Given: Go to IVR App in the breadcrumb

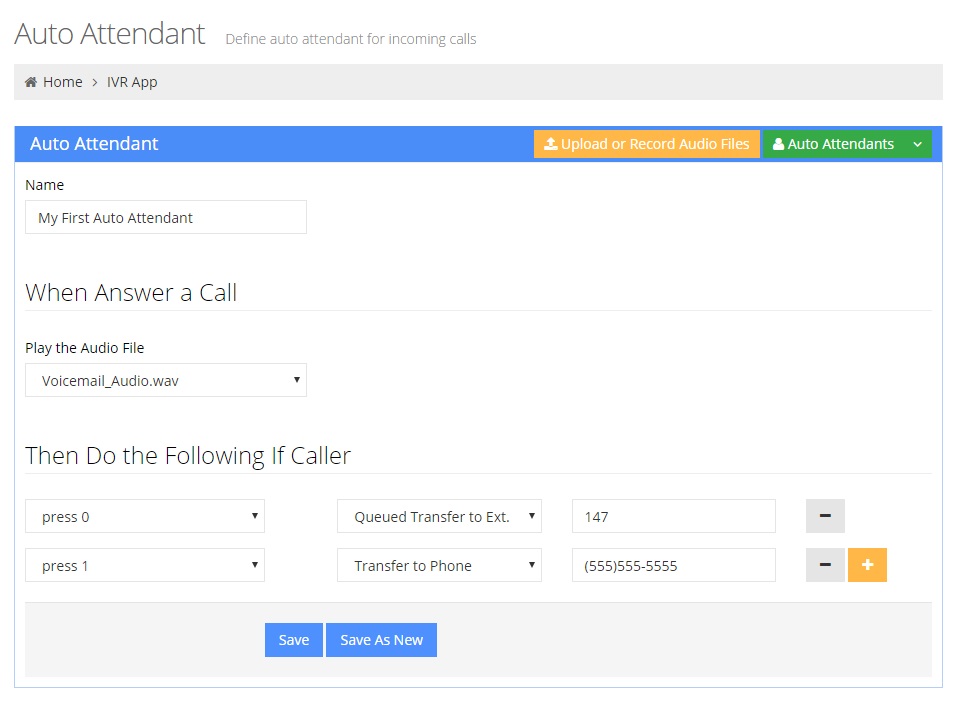Looking at the screenshot, I should (132, 82).
